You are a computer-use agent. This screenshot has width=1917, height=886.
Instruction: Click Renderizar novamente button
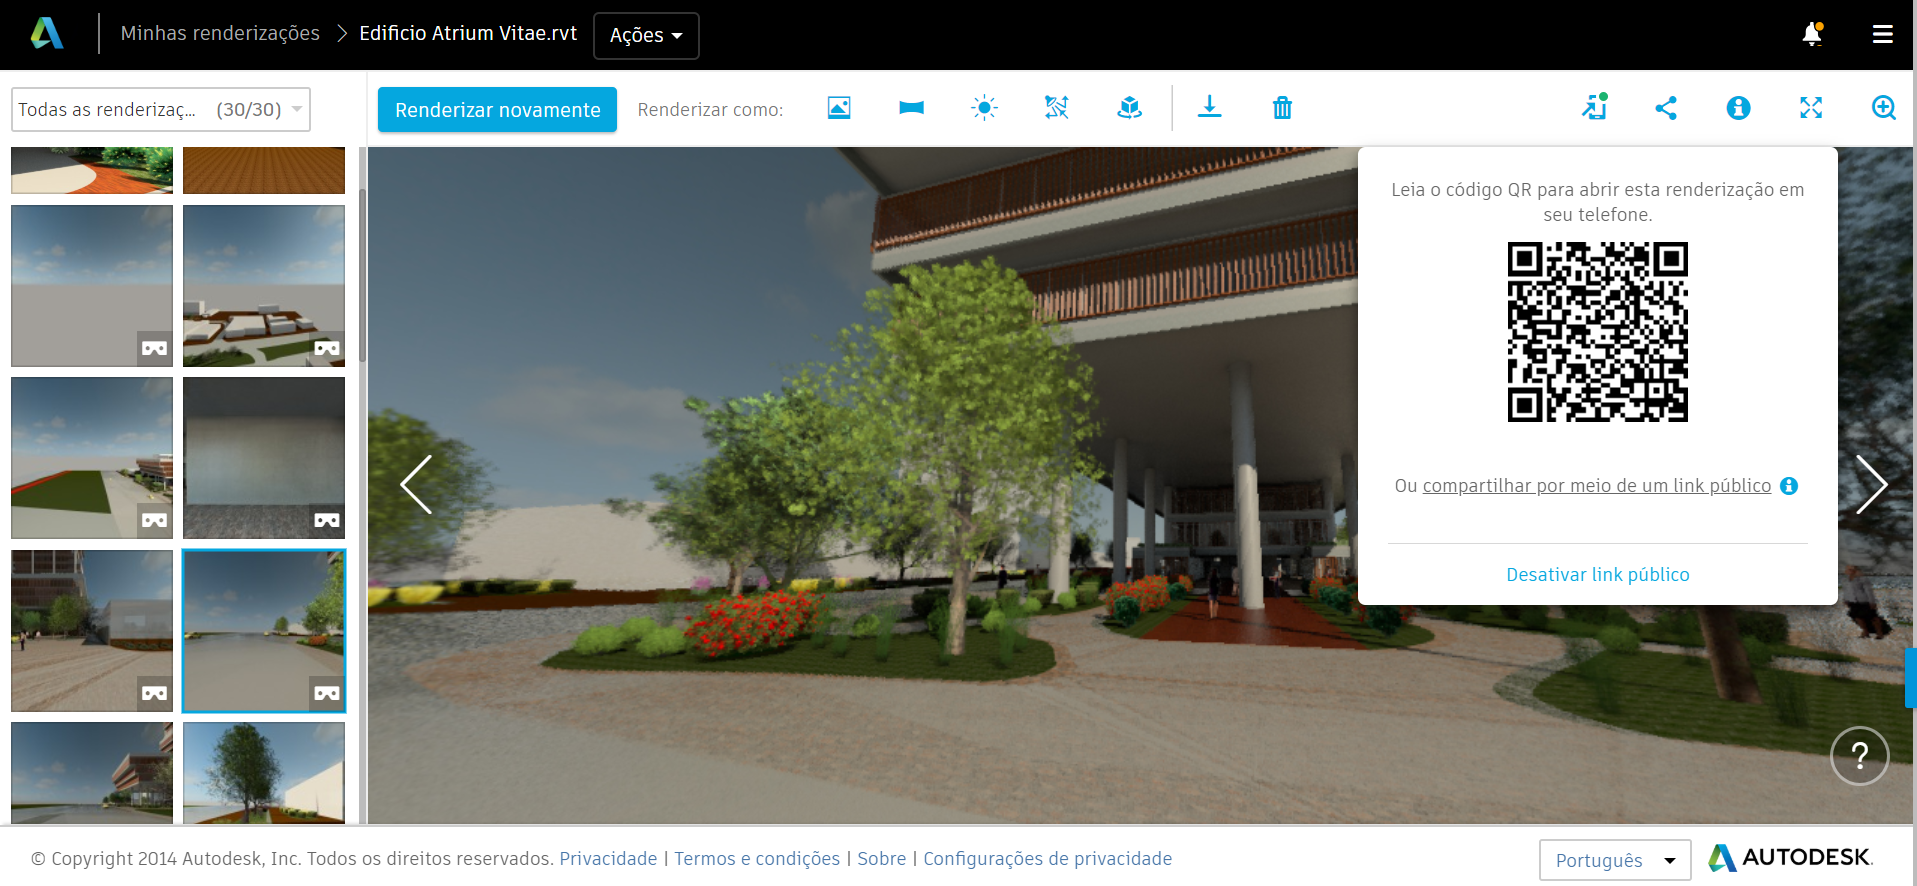tap(497, 110)
